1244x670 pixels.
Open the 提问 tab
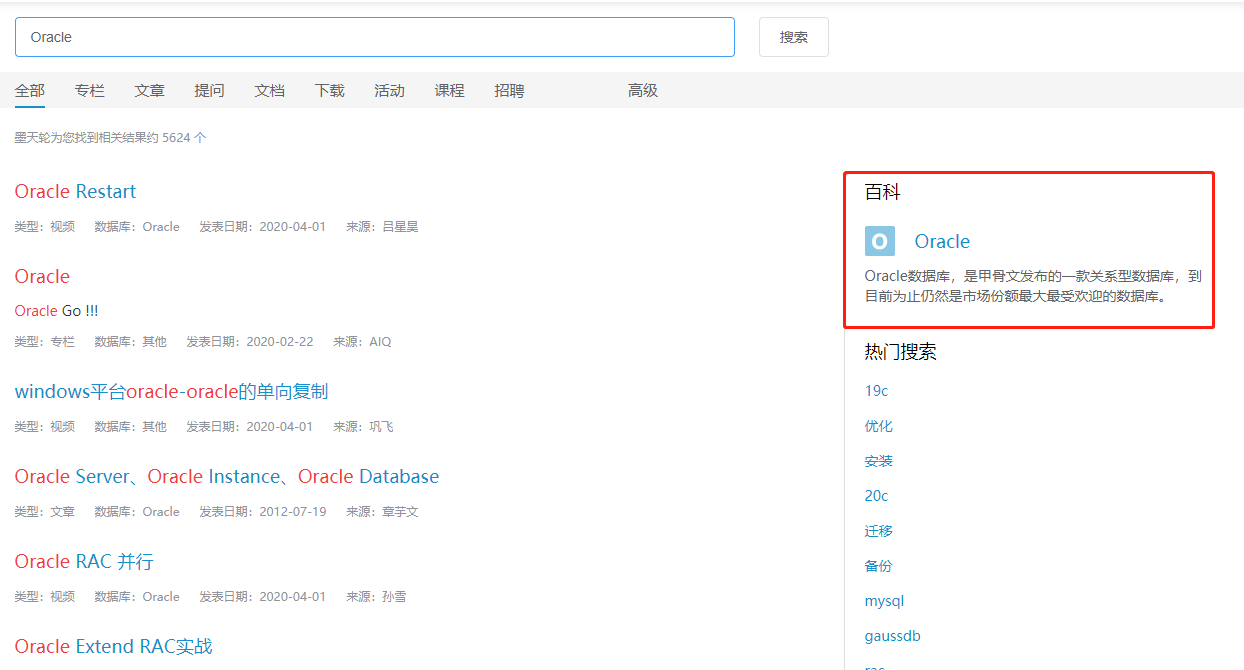pos(209,90)
